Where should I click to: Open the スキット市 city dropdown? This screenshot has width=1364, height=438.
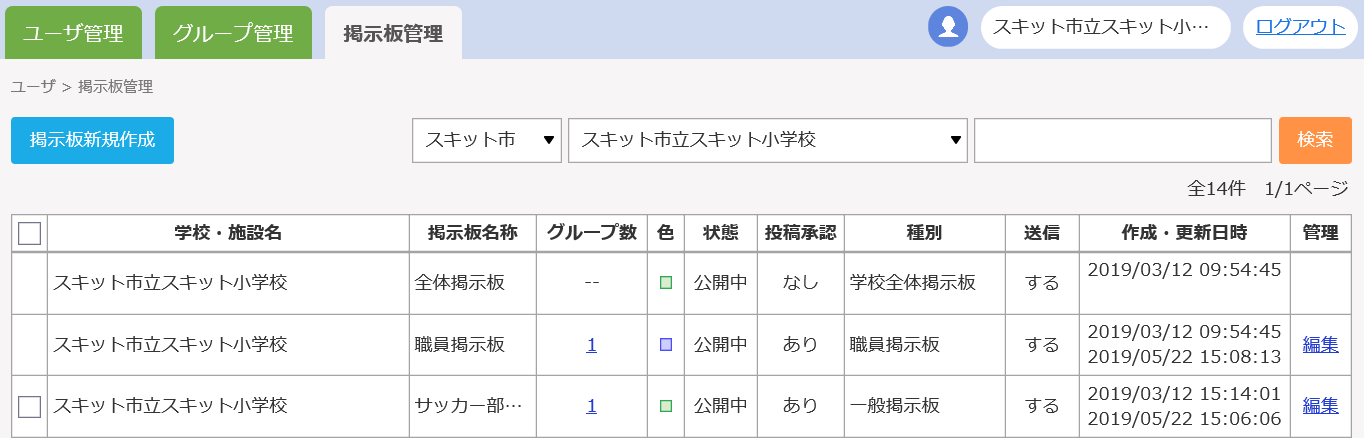488,140
